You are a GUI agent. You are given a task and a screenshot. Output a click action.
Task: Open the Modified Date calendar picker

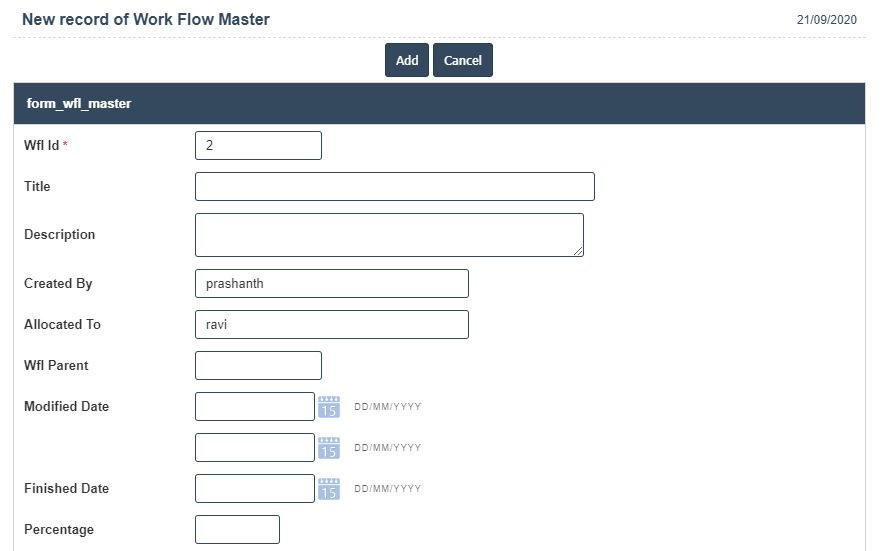pos(329,407)
